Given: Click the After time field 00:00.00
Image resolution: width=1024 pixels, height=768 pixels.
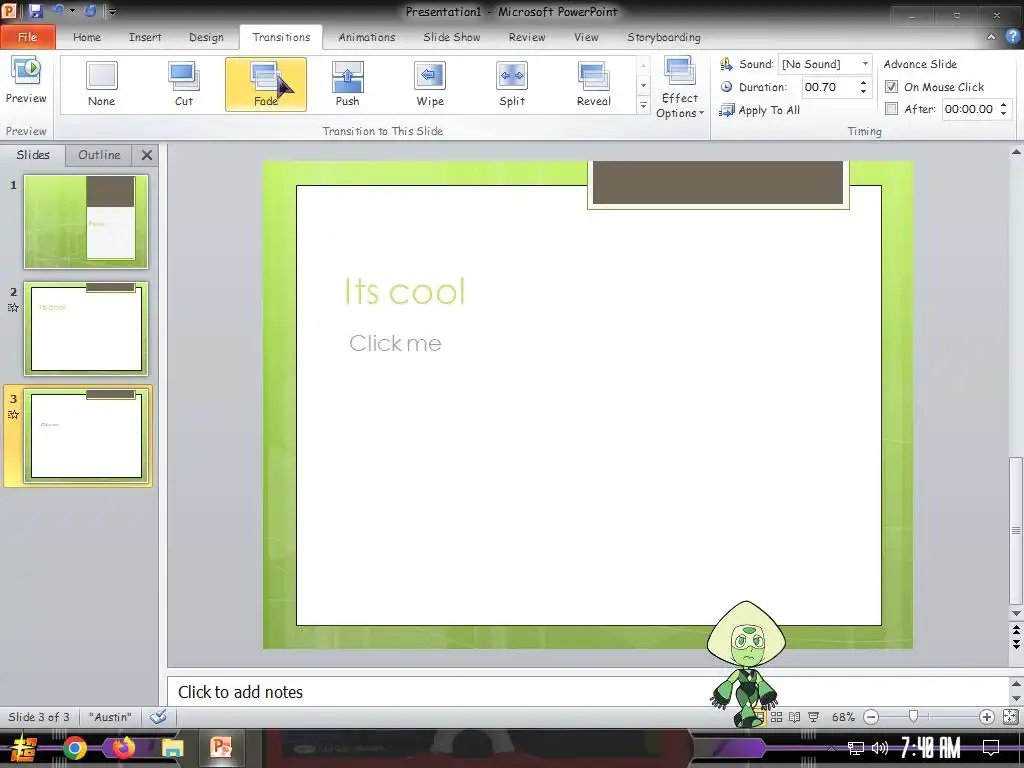Looking at the screenshot, I should pyautogui.click(x=968, y=109).
